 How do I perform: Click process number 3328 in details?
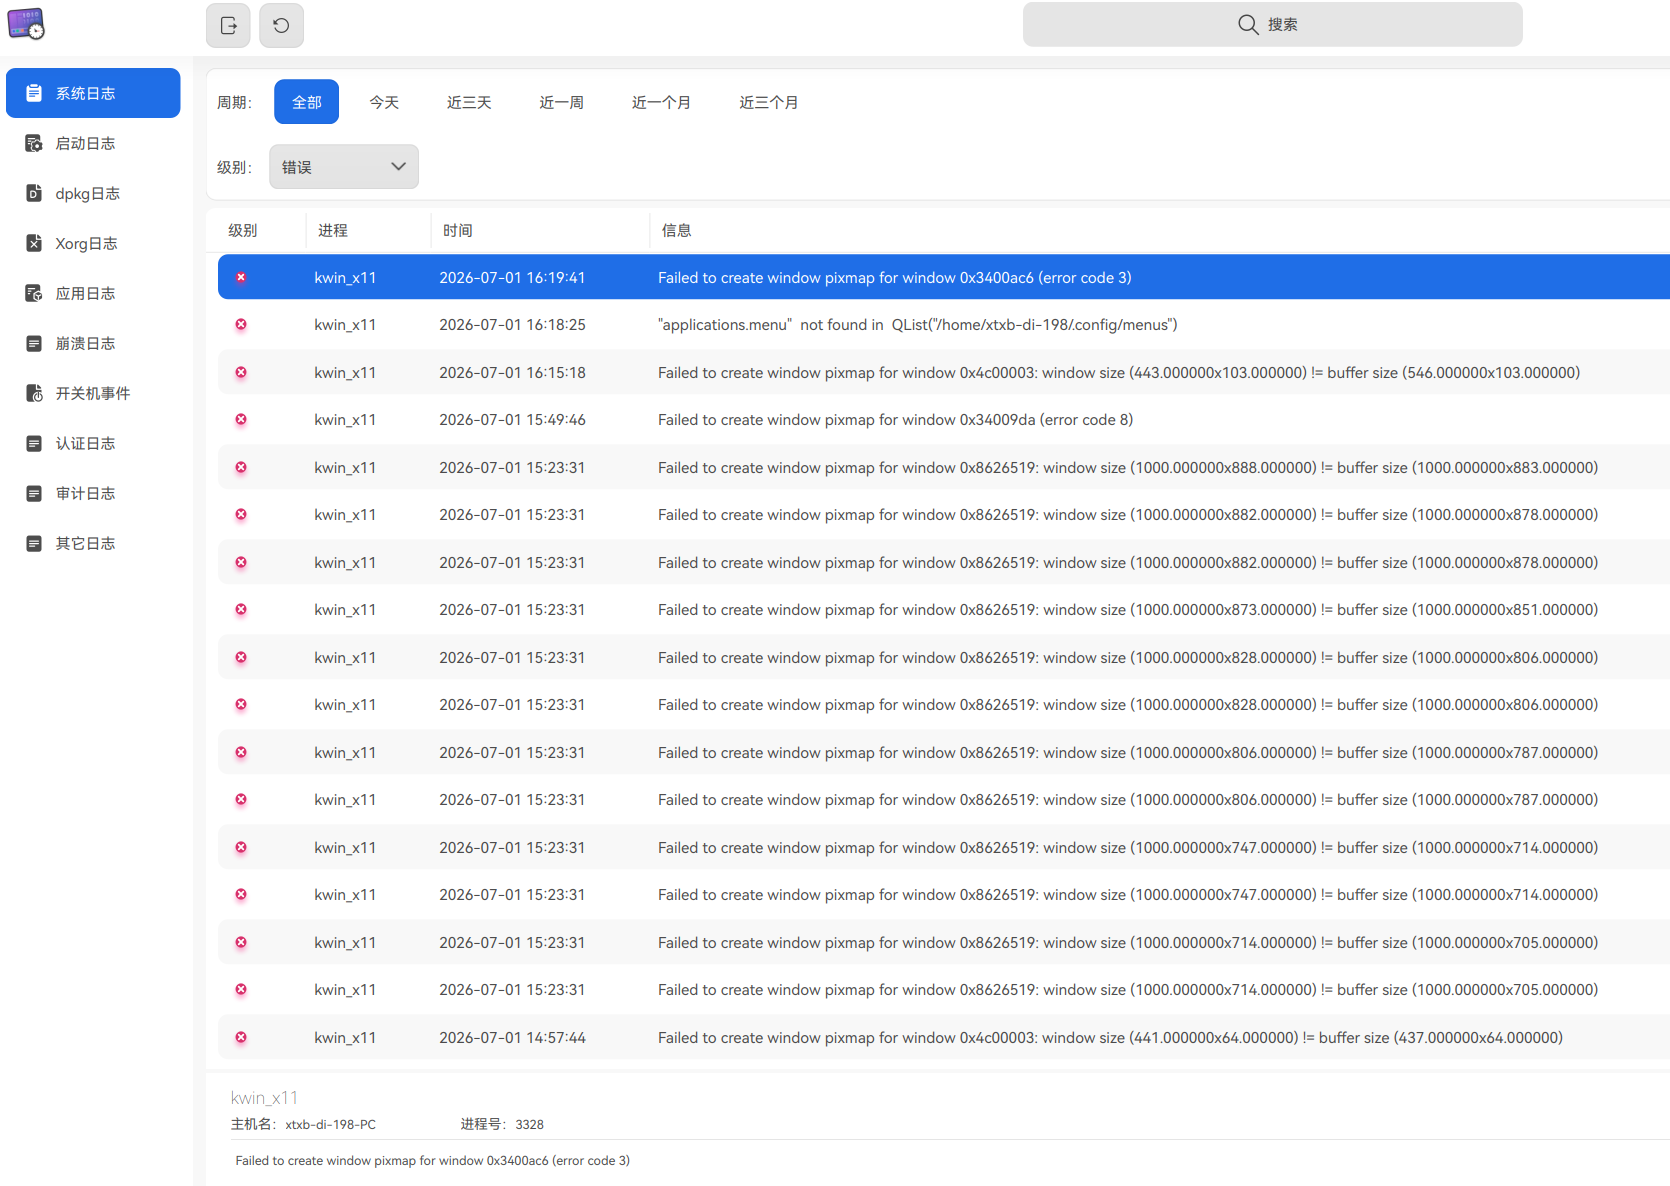click(x=529, y=1124)
